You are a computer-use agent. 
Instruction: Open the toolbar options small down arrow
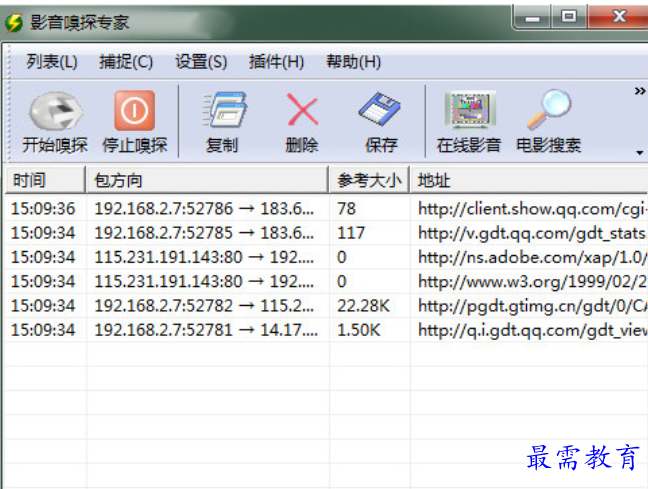640,153
